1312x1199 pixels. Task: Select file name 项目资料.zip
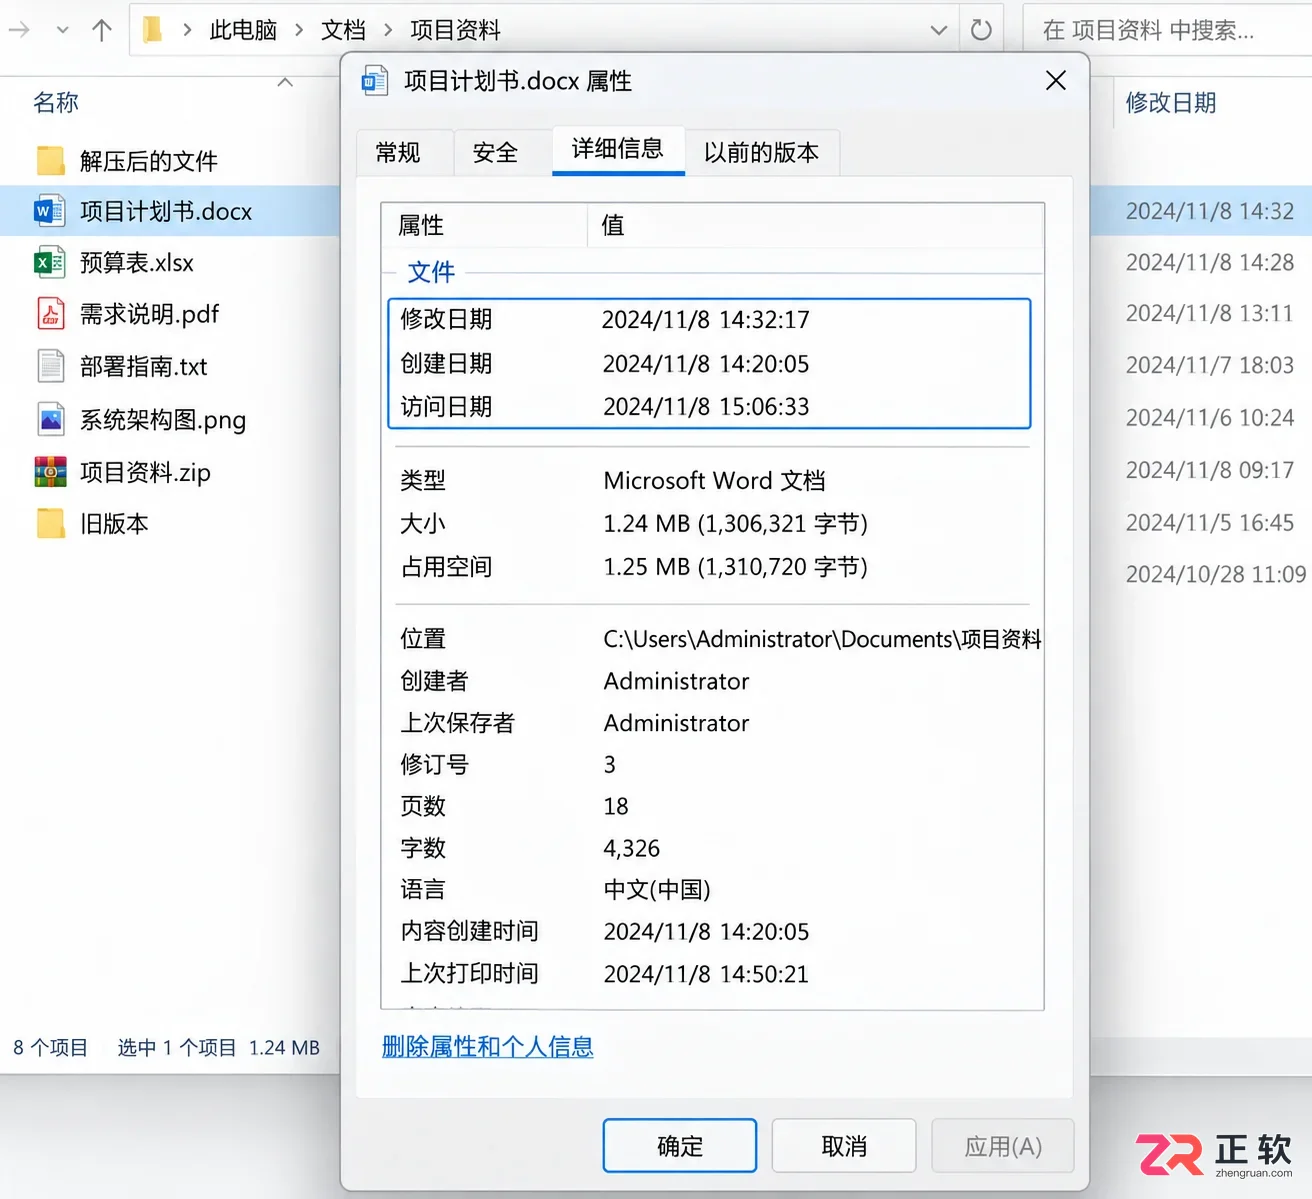click(145, 472)
